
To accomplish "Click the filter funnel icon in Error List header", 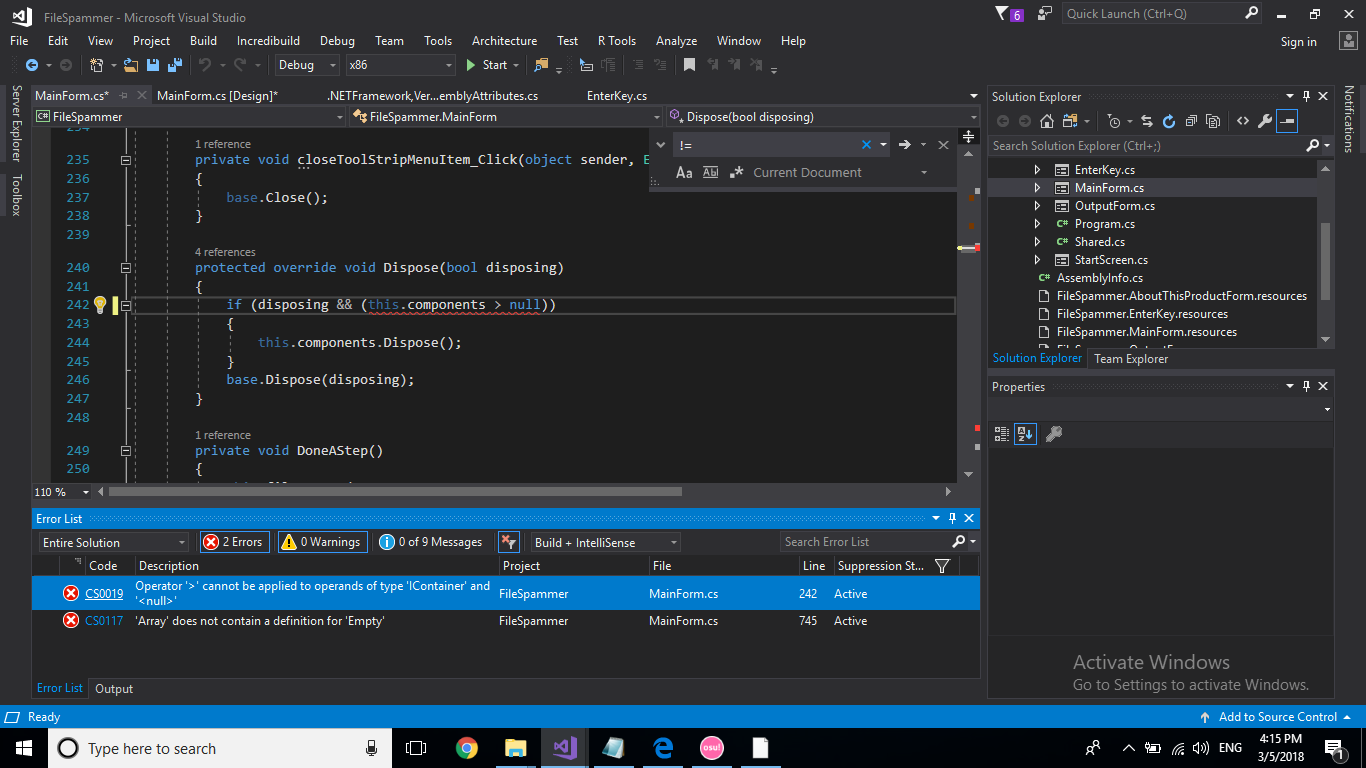I will (x=941, y=566).
